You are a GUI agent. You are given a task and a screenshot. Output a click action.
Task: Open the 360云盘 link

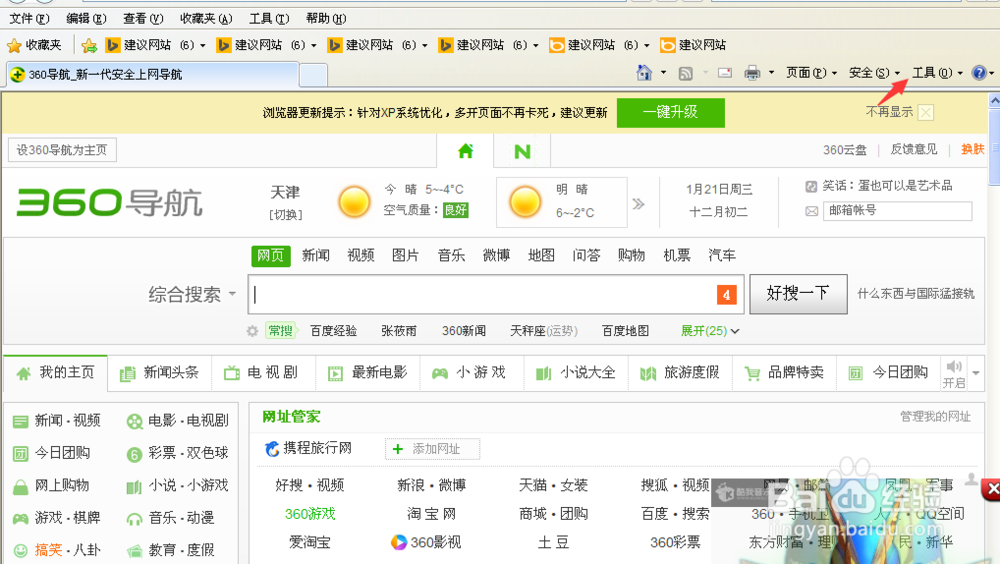(x=844, y=150)
